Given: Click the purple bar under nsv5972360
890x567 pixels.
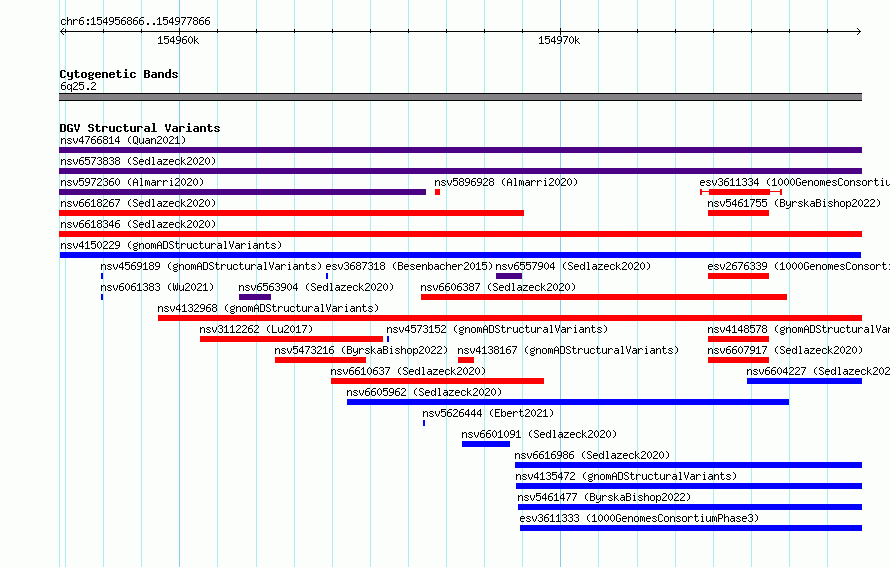Looking at the screenshot, I should point(242,192).
